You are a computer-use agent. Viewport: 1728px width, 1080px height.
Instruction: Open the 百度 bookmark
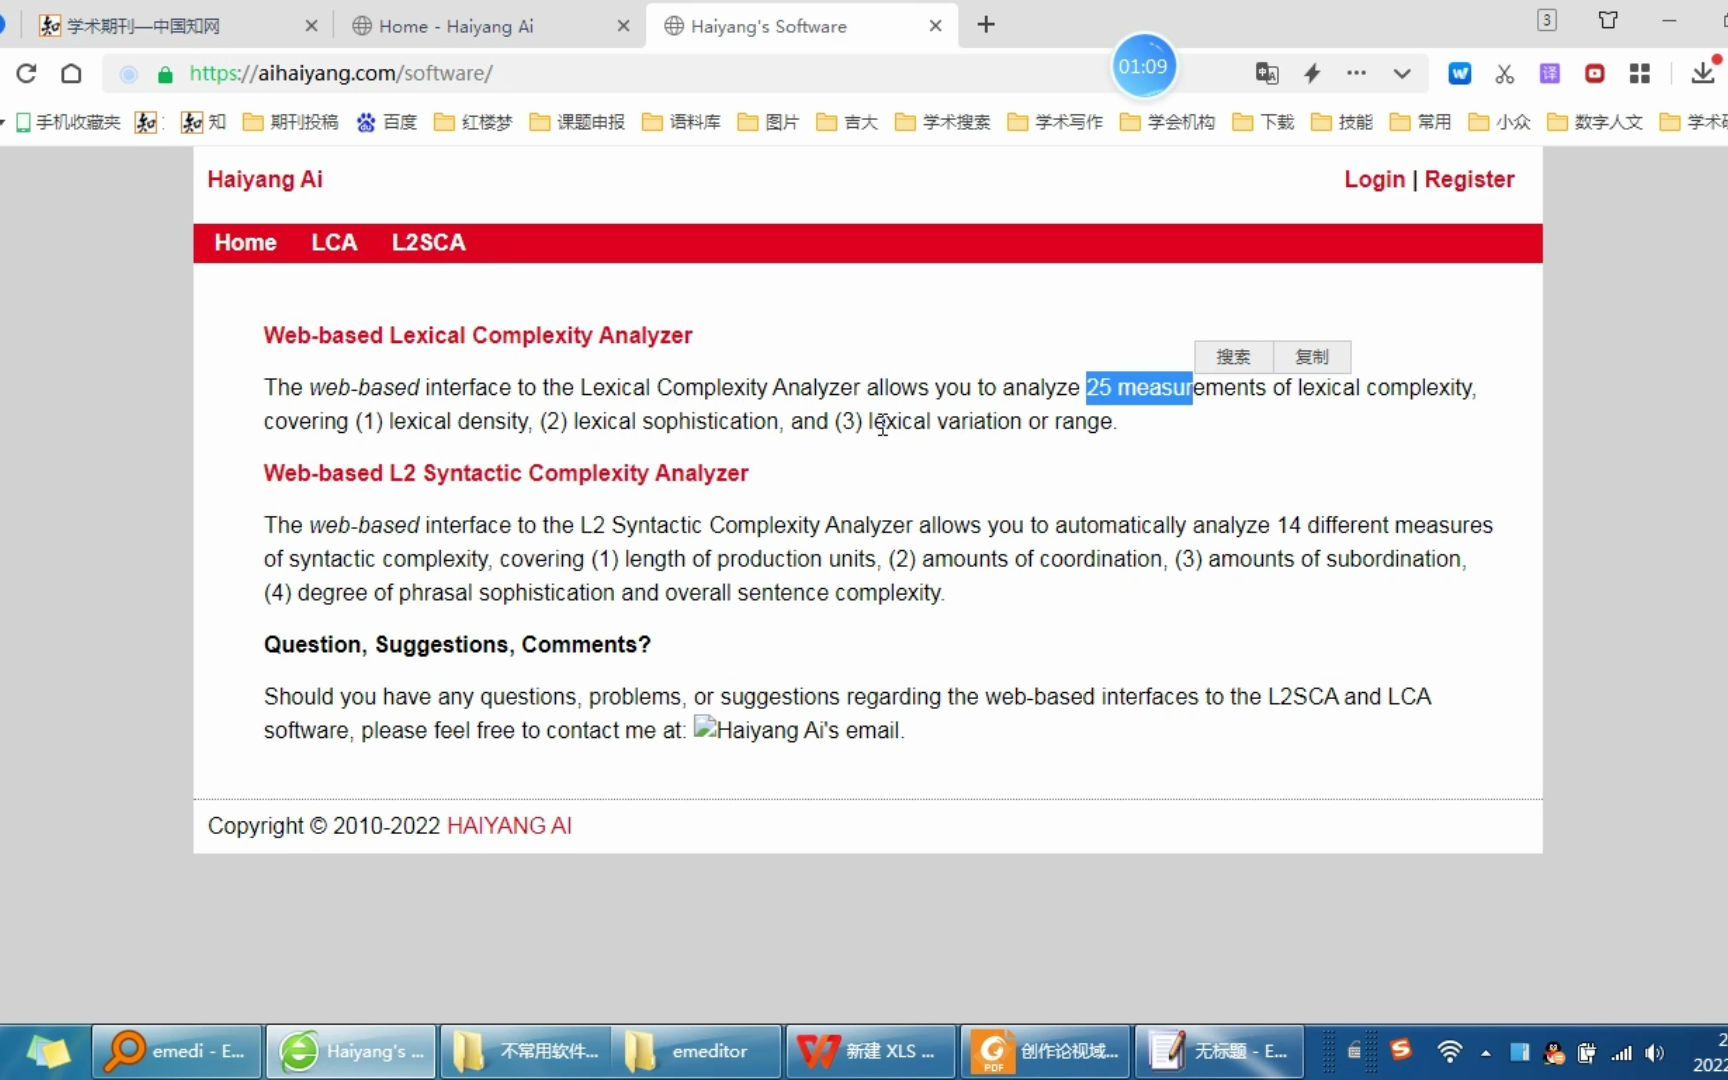click(x=387, y=122)
